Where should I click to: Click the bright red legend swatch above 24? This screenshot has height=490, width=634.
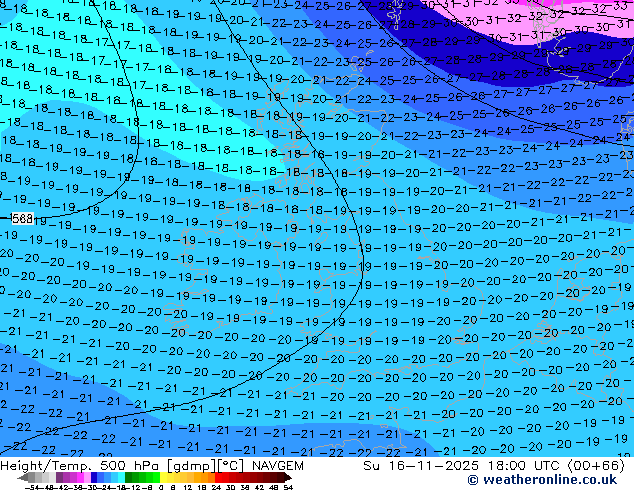coord(218,478)
